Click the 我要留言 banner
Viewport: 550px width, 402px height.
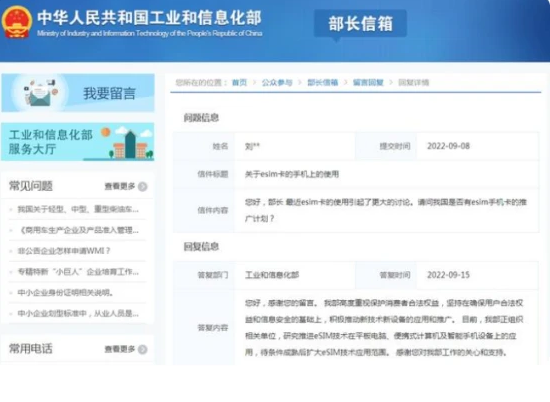78,93
